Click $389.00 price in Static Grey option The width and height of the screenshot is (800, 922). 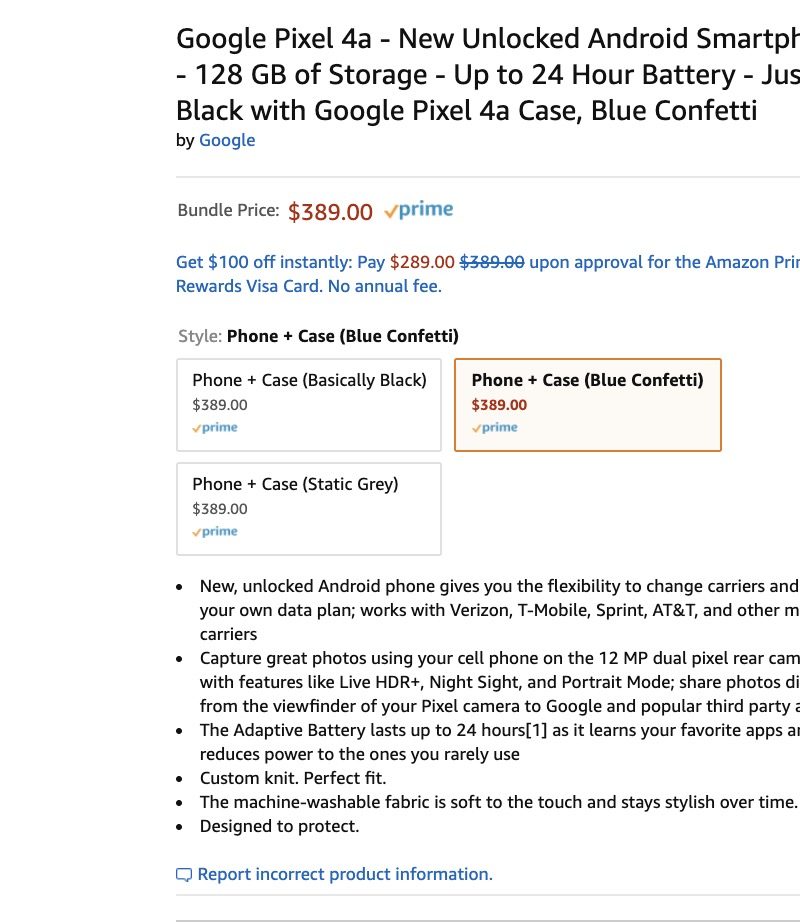pyautogui.click(x=220, y=509)
